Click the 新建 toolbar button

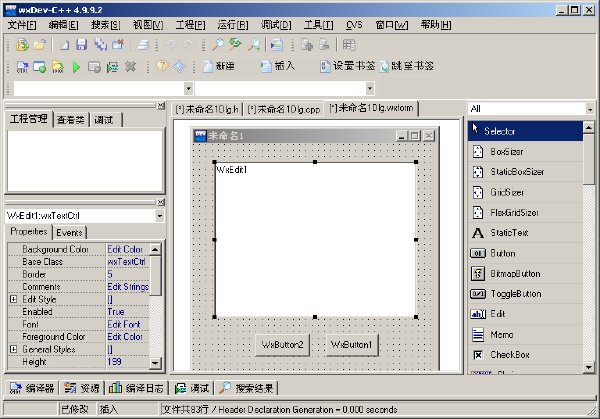tap(219, 66)
